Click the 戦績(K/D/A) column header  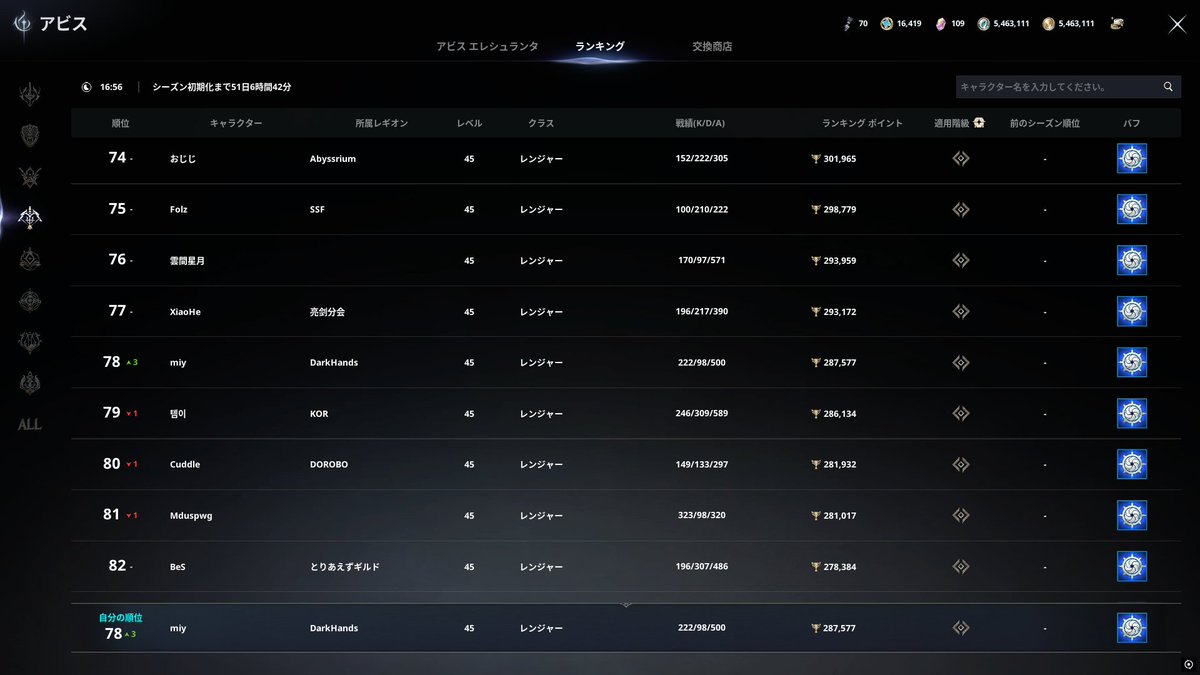point(700,123)
